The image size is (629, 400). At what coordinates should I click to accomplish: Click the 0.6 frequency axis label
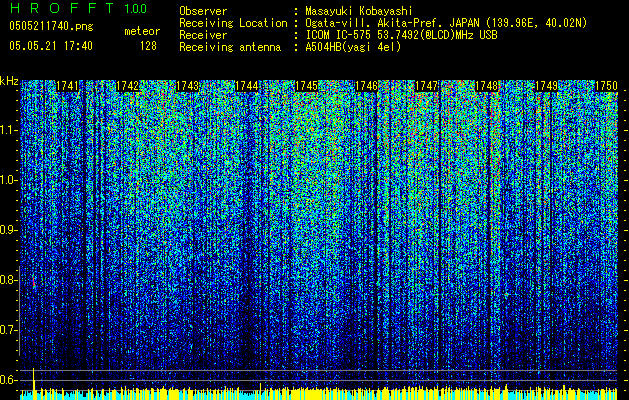pos(8,380)
